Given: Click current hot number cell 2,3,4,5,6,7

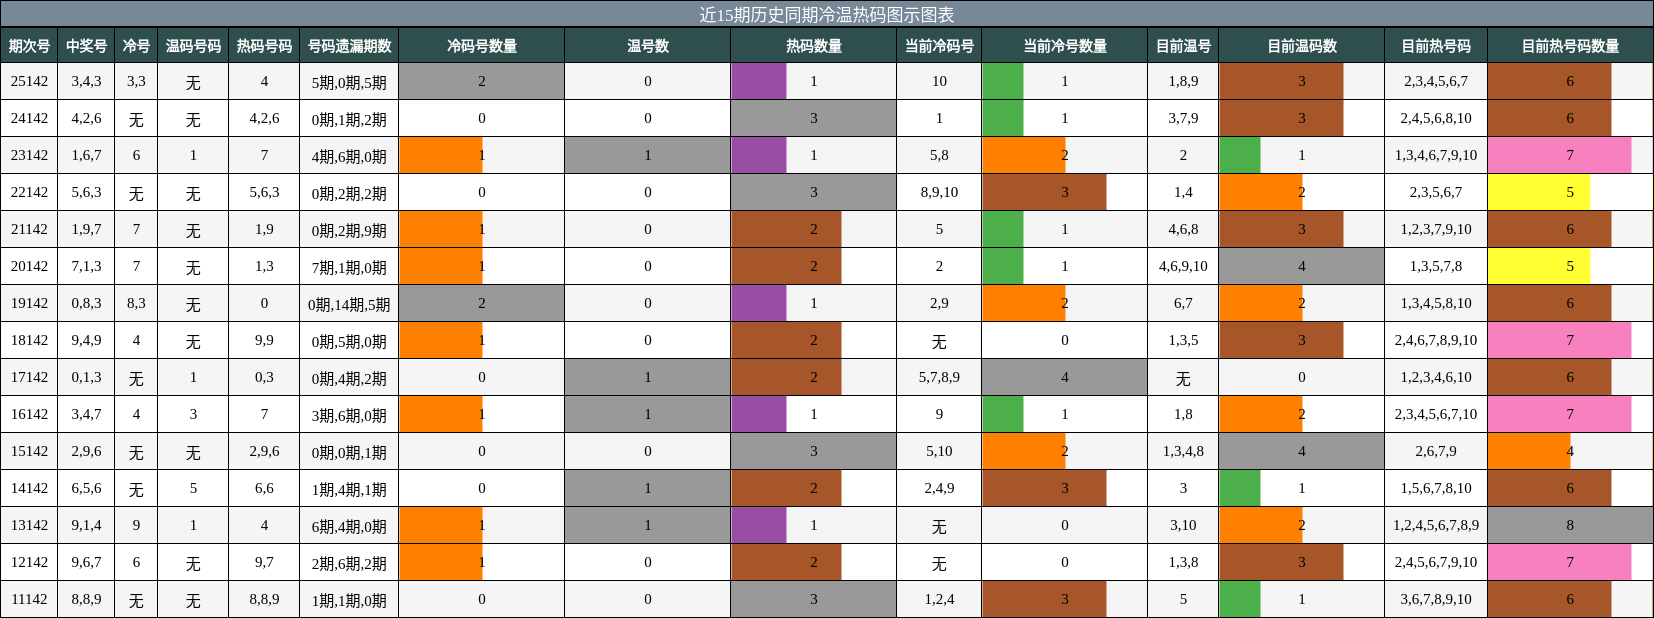Looking at the screenshot, I should (1436, 81).
